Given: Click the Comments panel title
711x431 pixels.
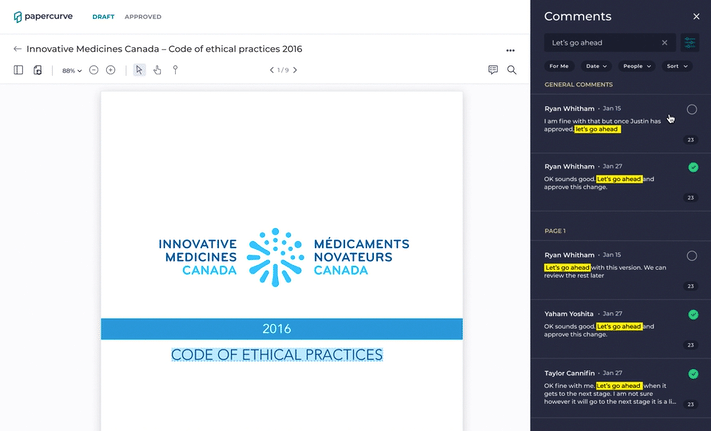Looking at the screenshot, I should pos(578,16).
